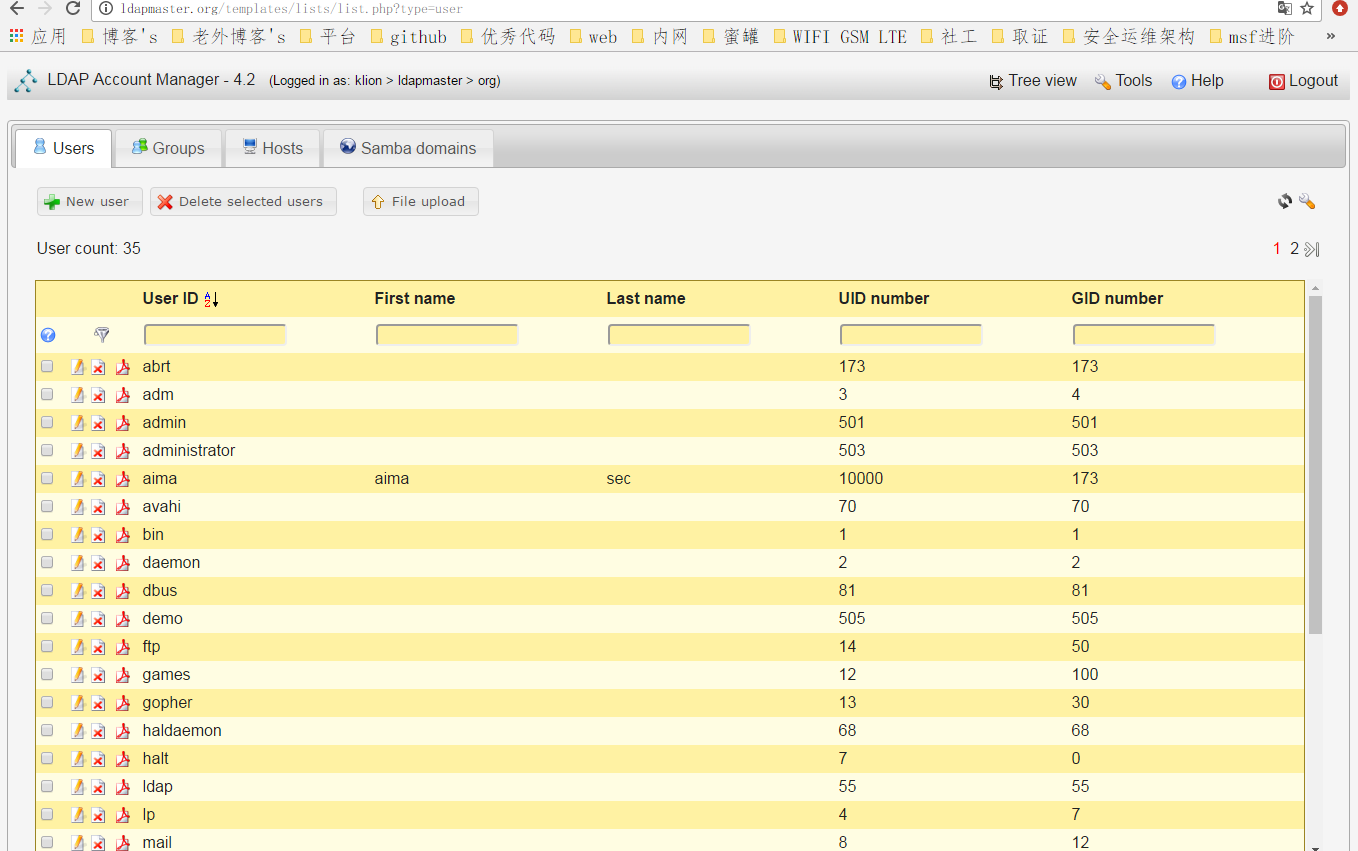Edit the ldap user entry
This screenshot has width=1358, height=851.
pyautogui.click(x=78, y=787)
